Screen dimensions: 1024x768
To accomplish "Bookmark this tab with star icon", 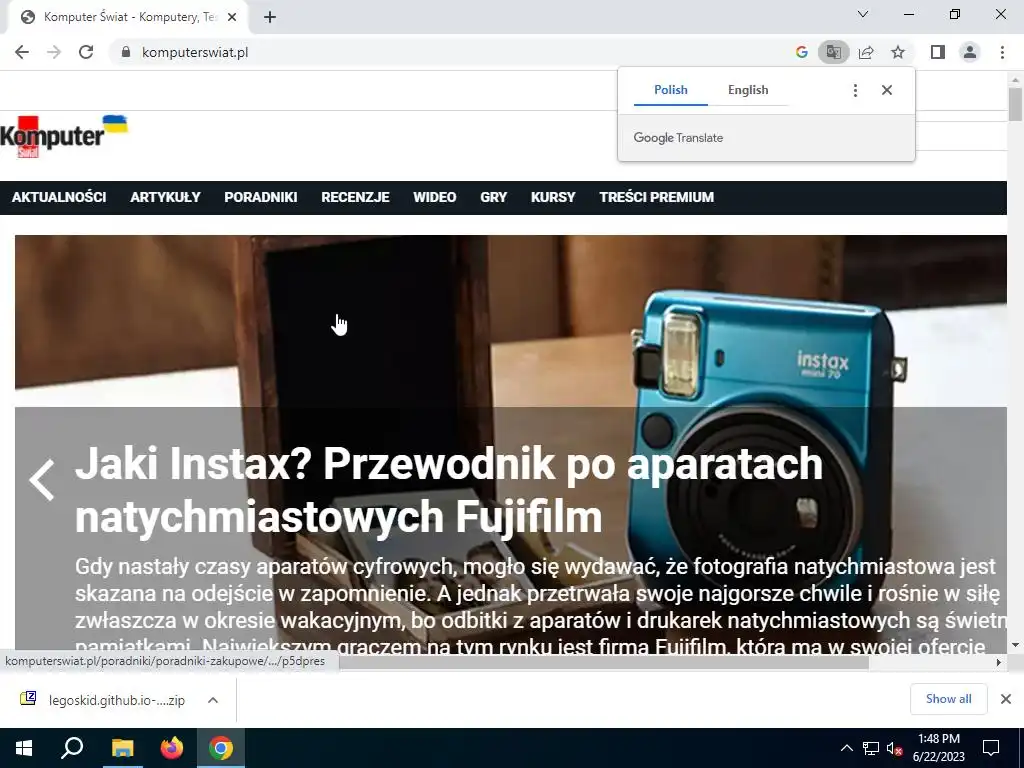I will click(x=898, y=52).
